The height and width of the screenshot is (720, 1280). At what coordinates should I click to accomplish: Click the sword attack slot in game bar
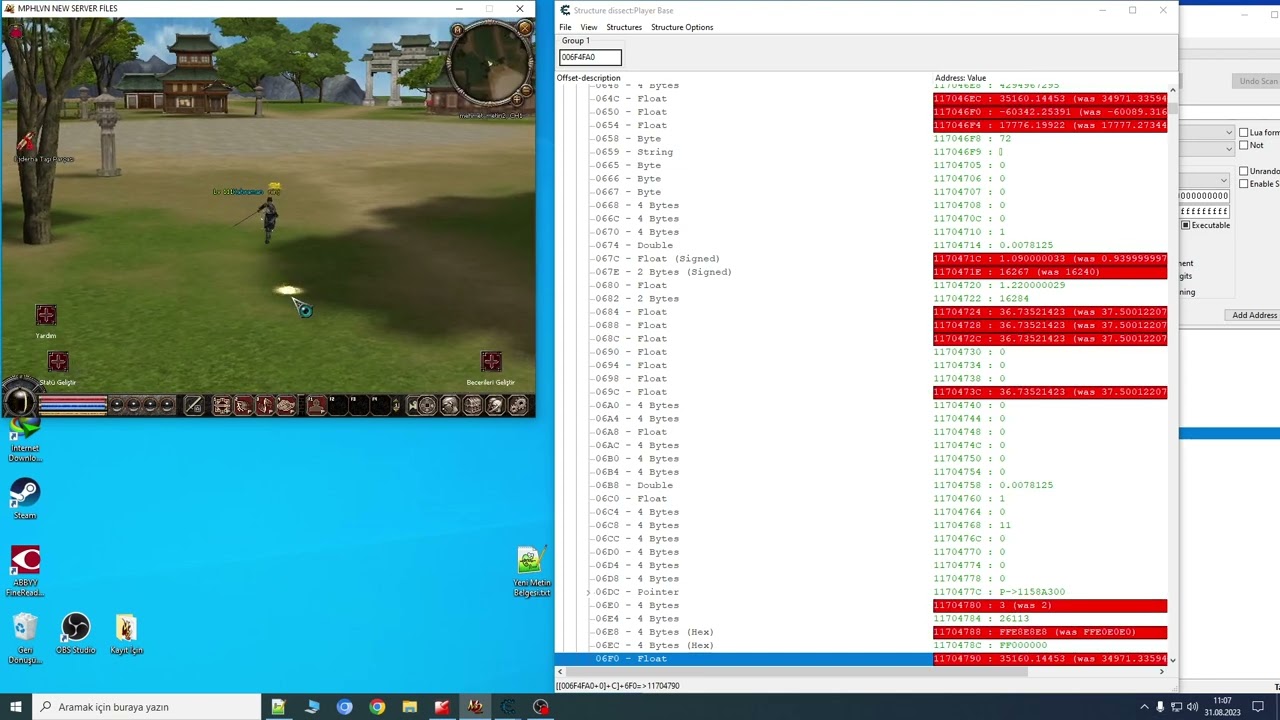pos(194,405)
